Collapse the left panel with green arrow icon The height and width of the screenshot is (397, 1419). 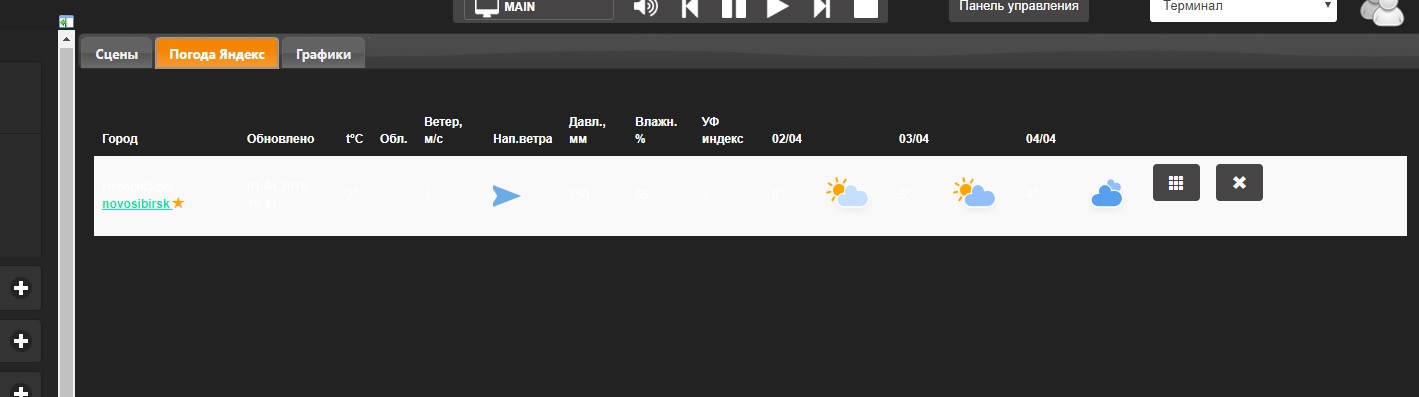tap(66, 22)
